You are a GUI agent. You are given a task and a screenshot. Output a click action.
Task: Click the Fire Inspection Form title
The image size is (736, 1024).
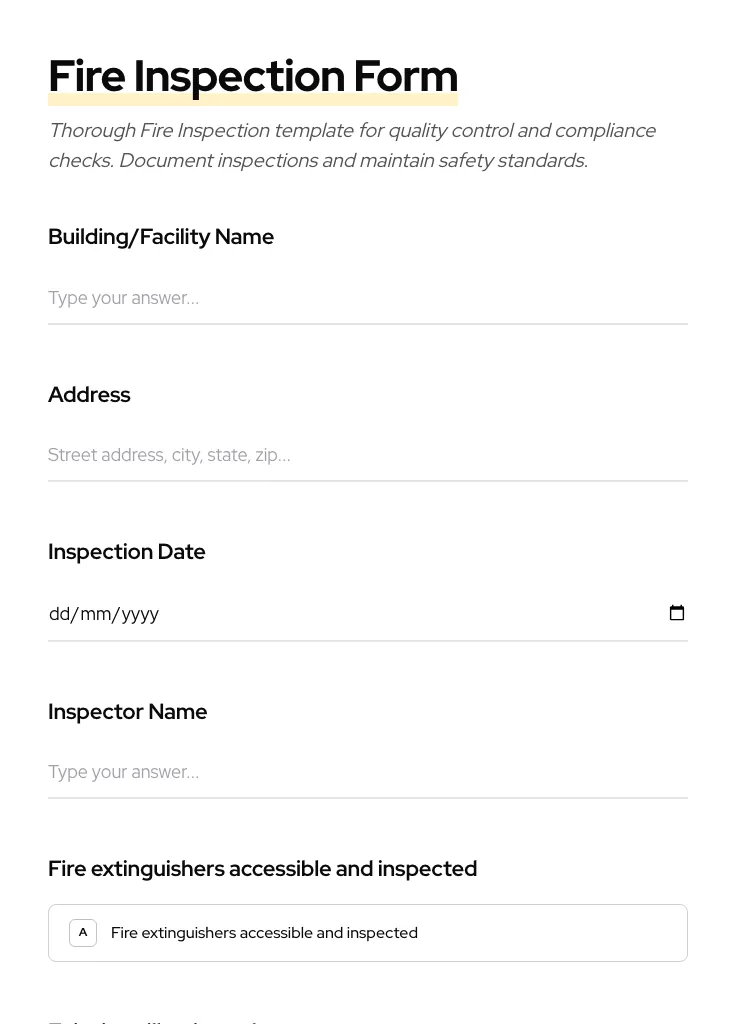point(253,75)
